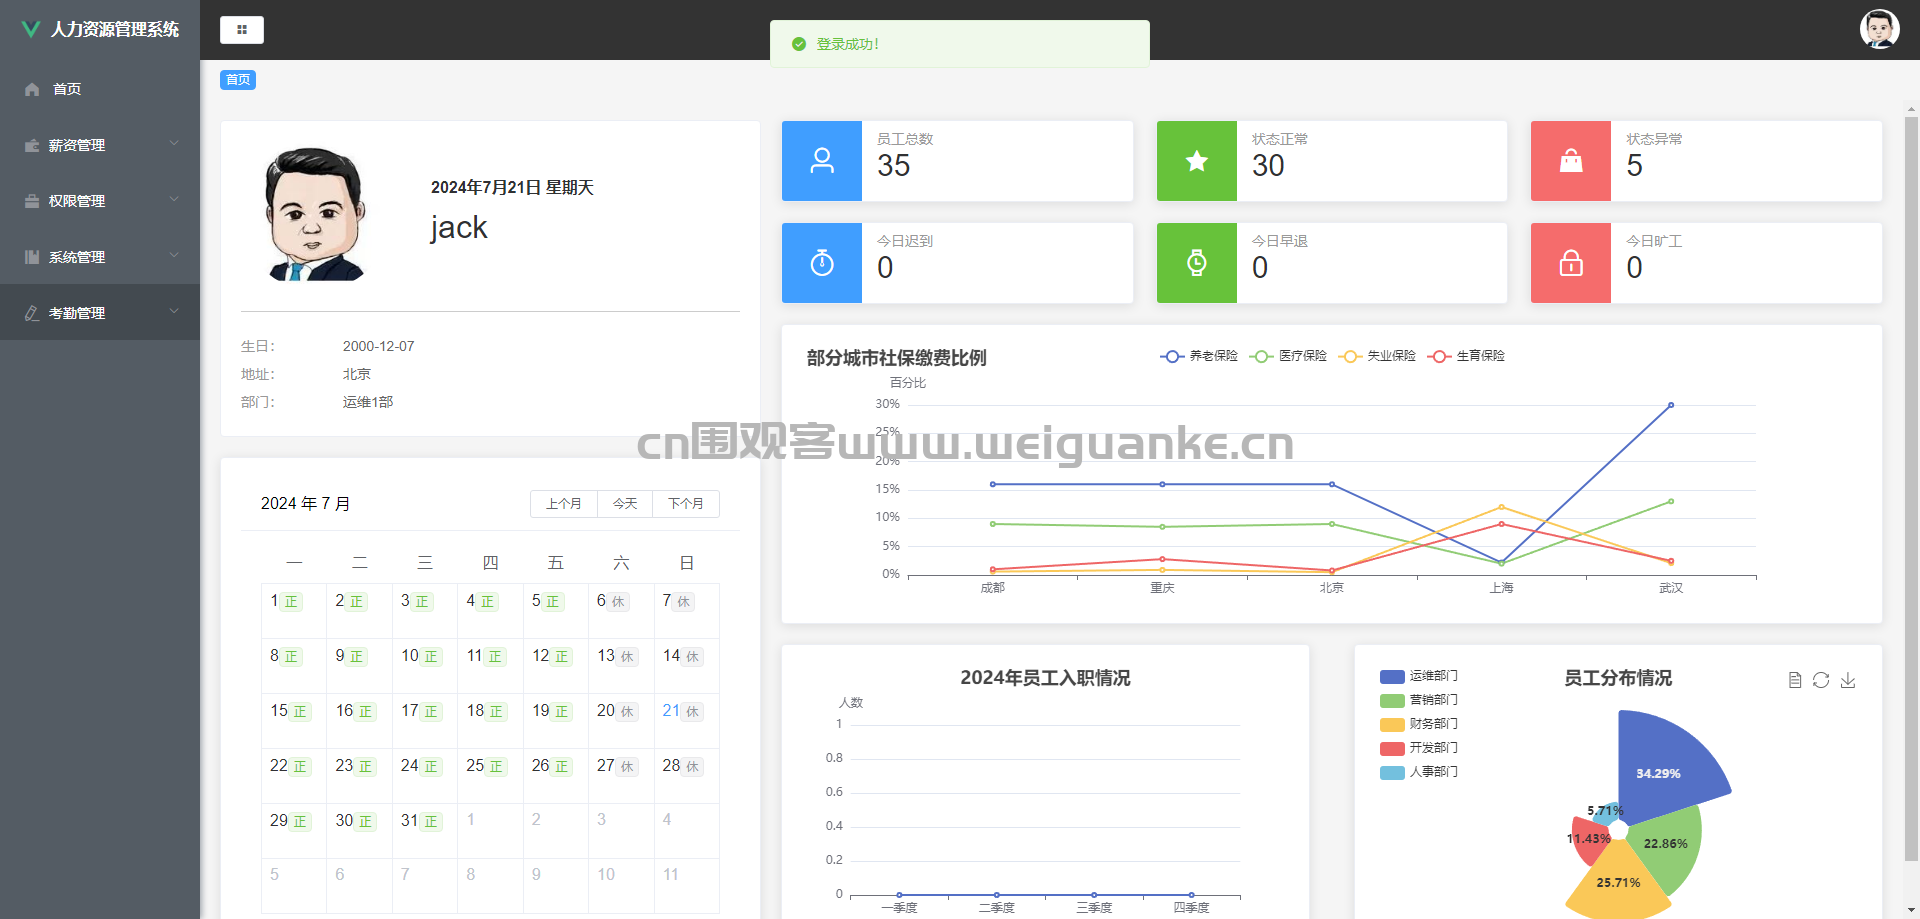Viewport: 1920px width, 919px height.
Task: Open user avatar menu in header
Action: [1879, 29]
